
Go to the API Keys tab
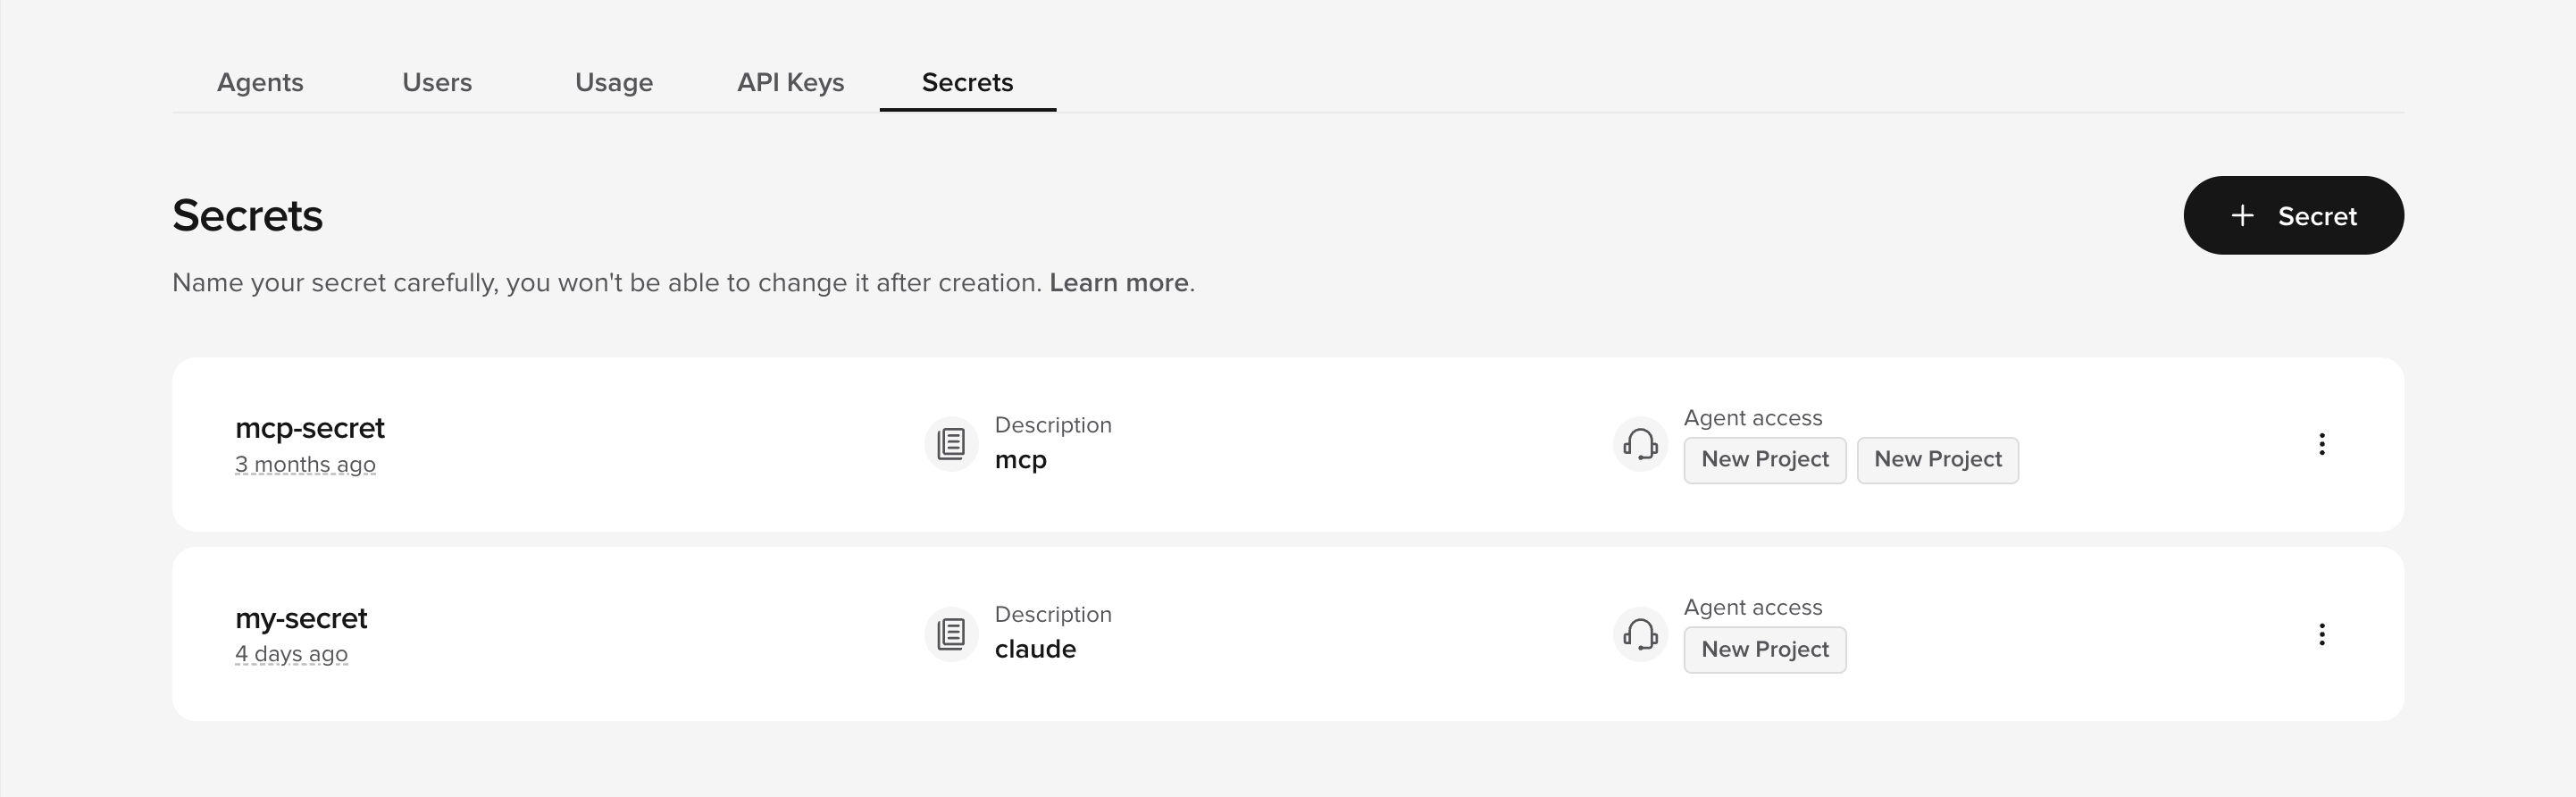point(791,83)
